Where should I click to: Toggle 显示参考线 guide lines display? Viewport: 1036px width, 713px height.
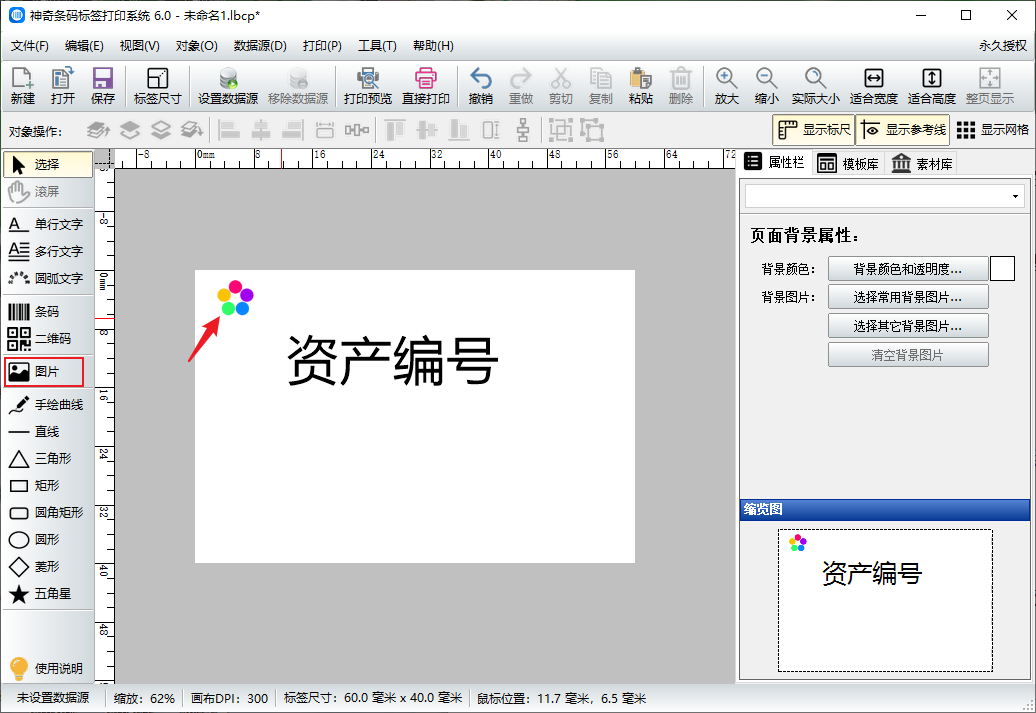(903, 130)
